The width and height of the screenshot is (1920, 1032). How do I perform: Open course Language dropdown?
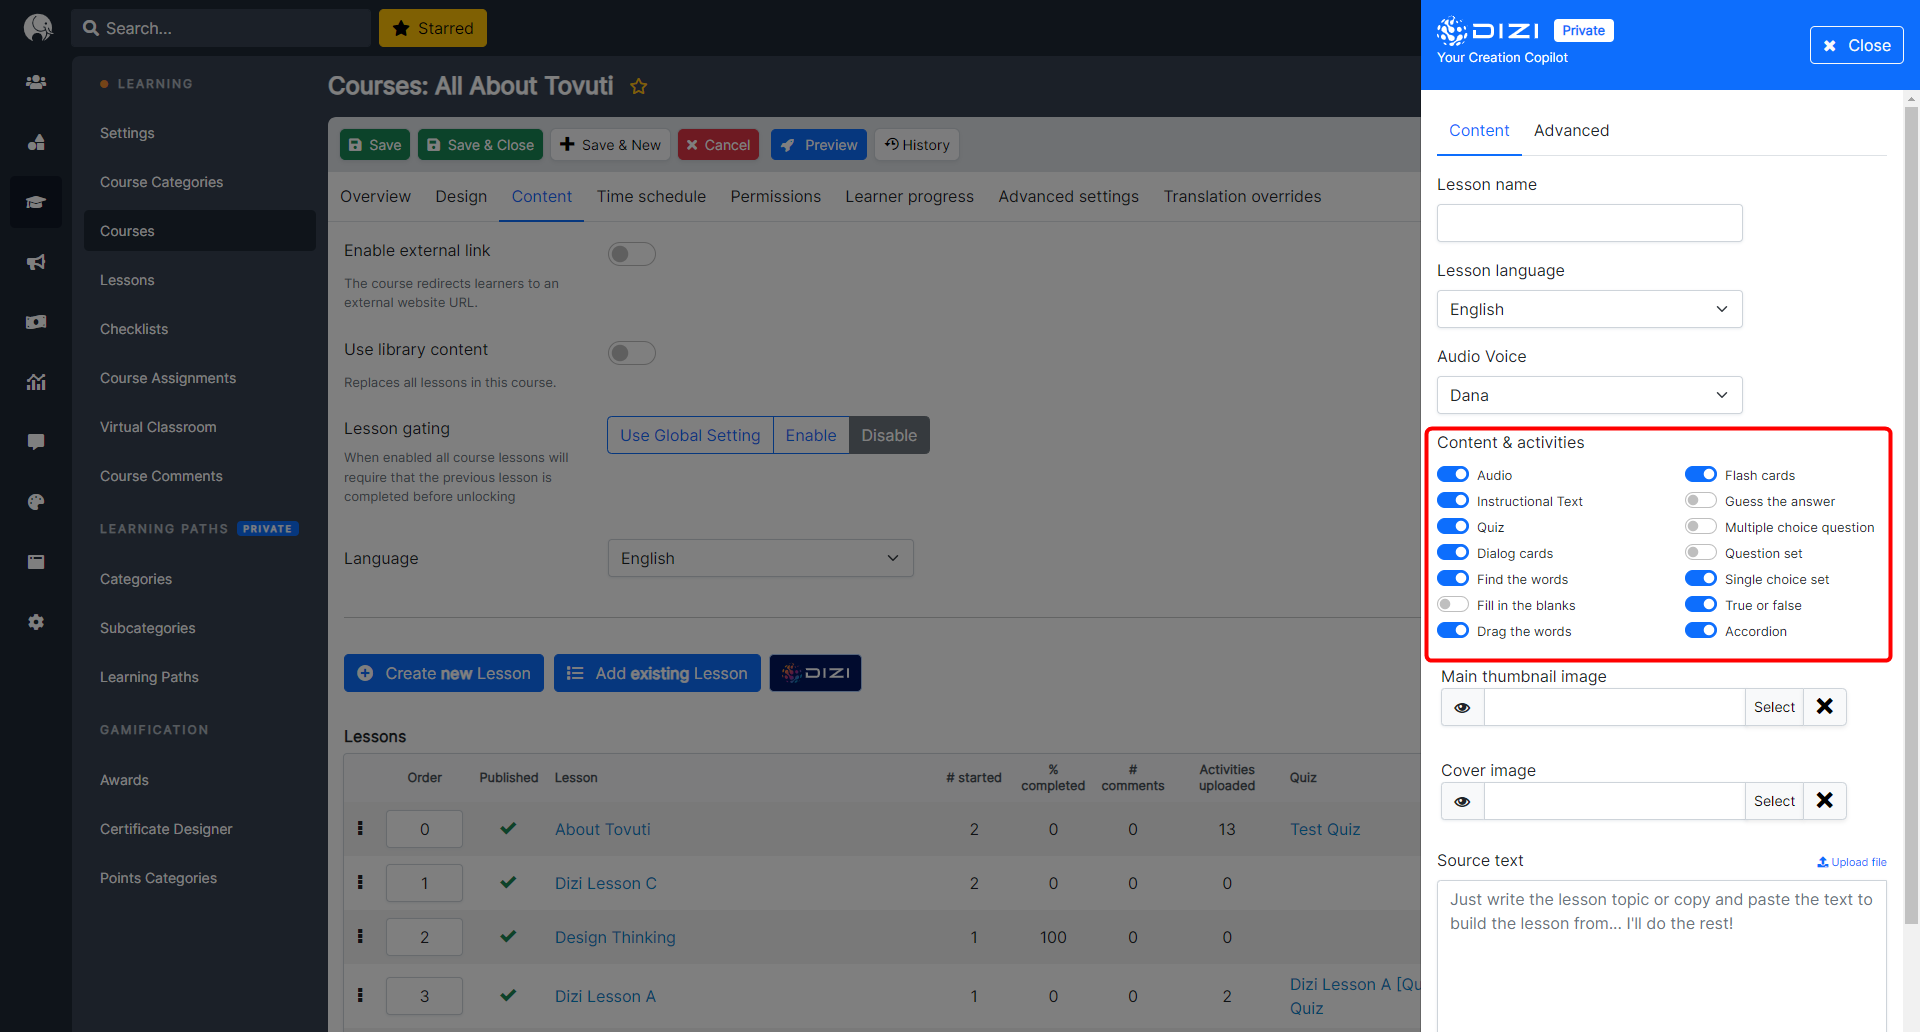(x=761, y=558)
